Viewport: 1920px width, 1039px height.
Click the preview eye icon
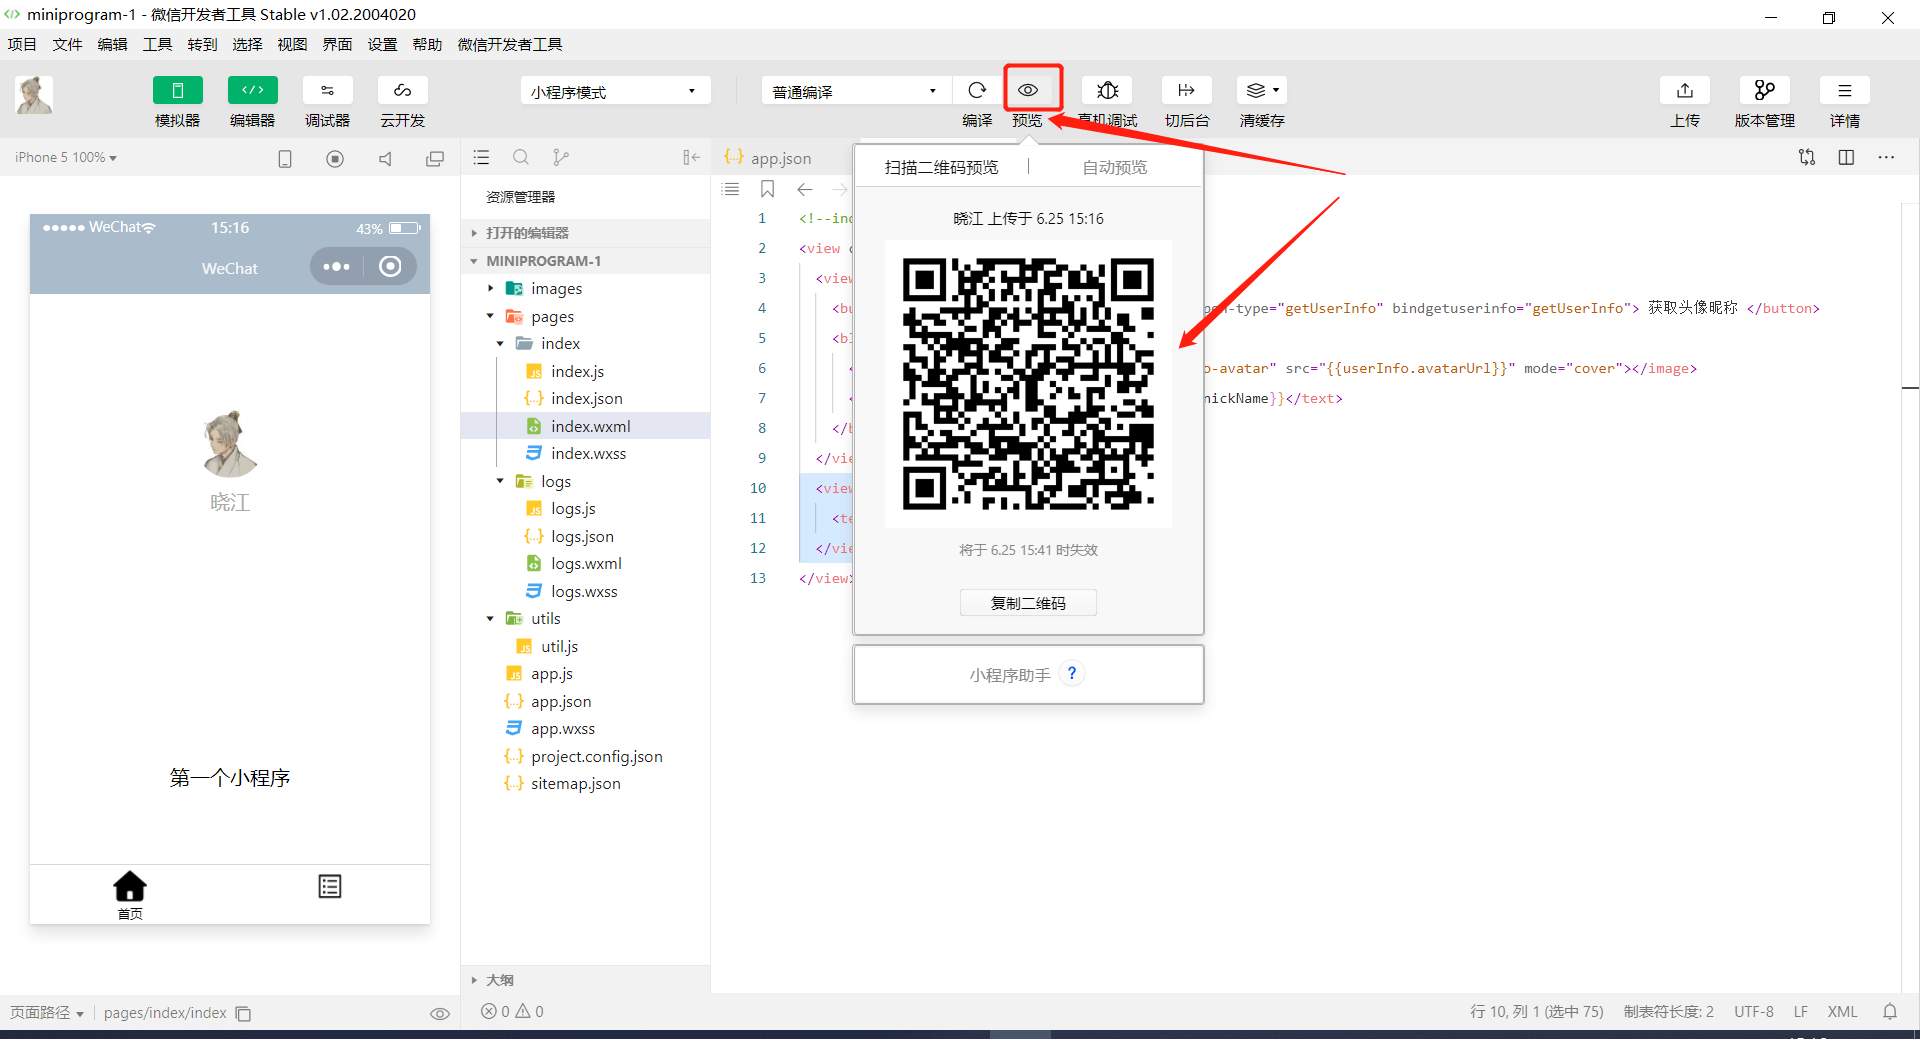point(1028,90)
